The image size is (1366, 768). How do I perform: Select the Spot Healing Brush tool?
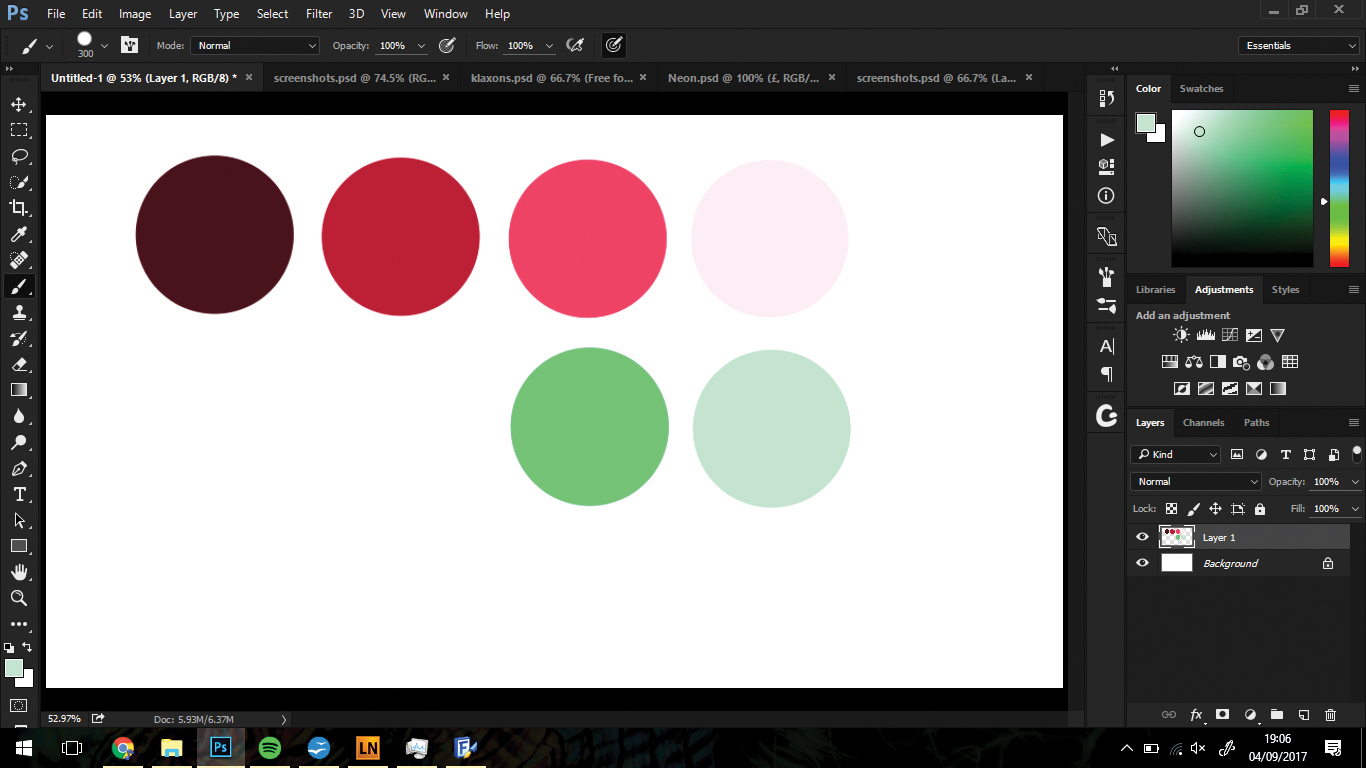(18, 260)
